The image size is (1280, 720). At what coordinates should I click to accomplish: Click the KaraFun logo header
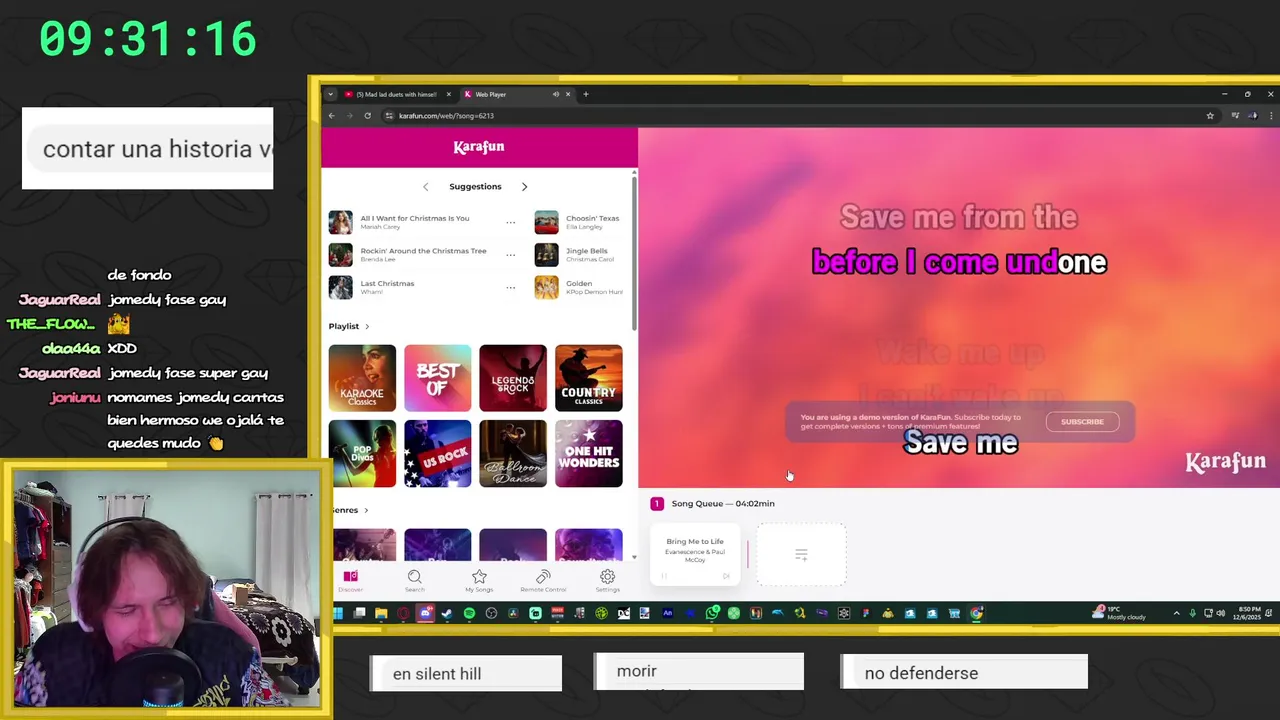point(479,147)
